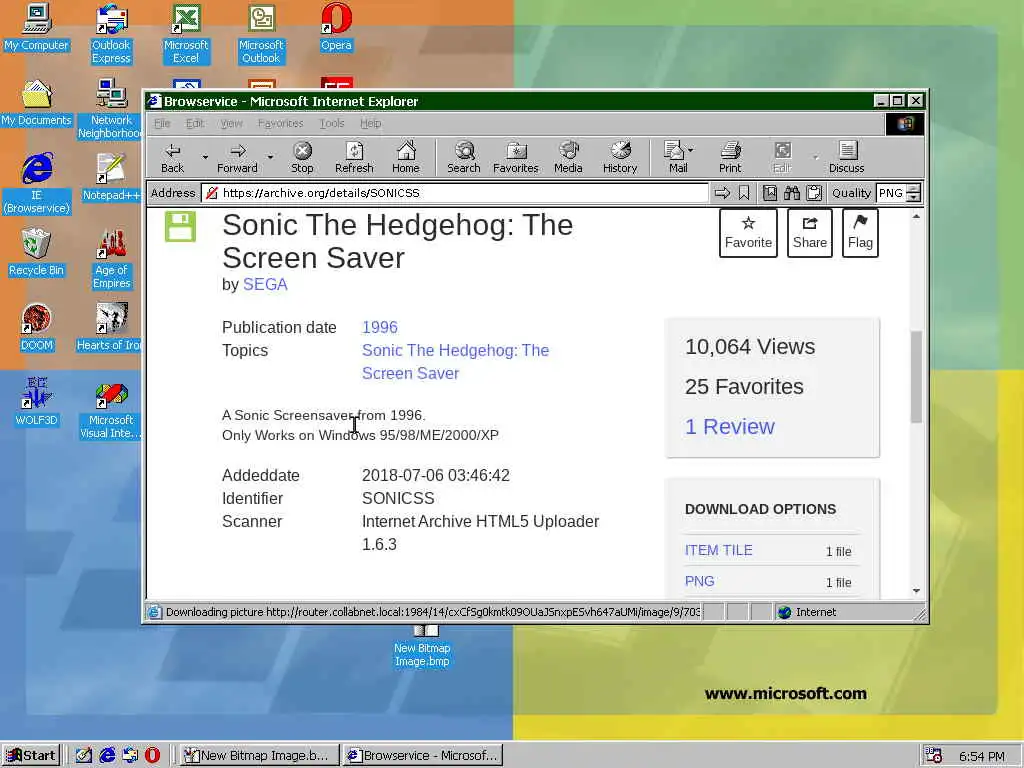Show browsing History pane
1024x768 pixels.
click(620, 158)
